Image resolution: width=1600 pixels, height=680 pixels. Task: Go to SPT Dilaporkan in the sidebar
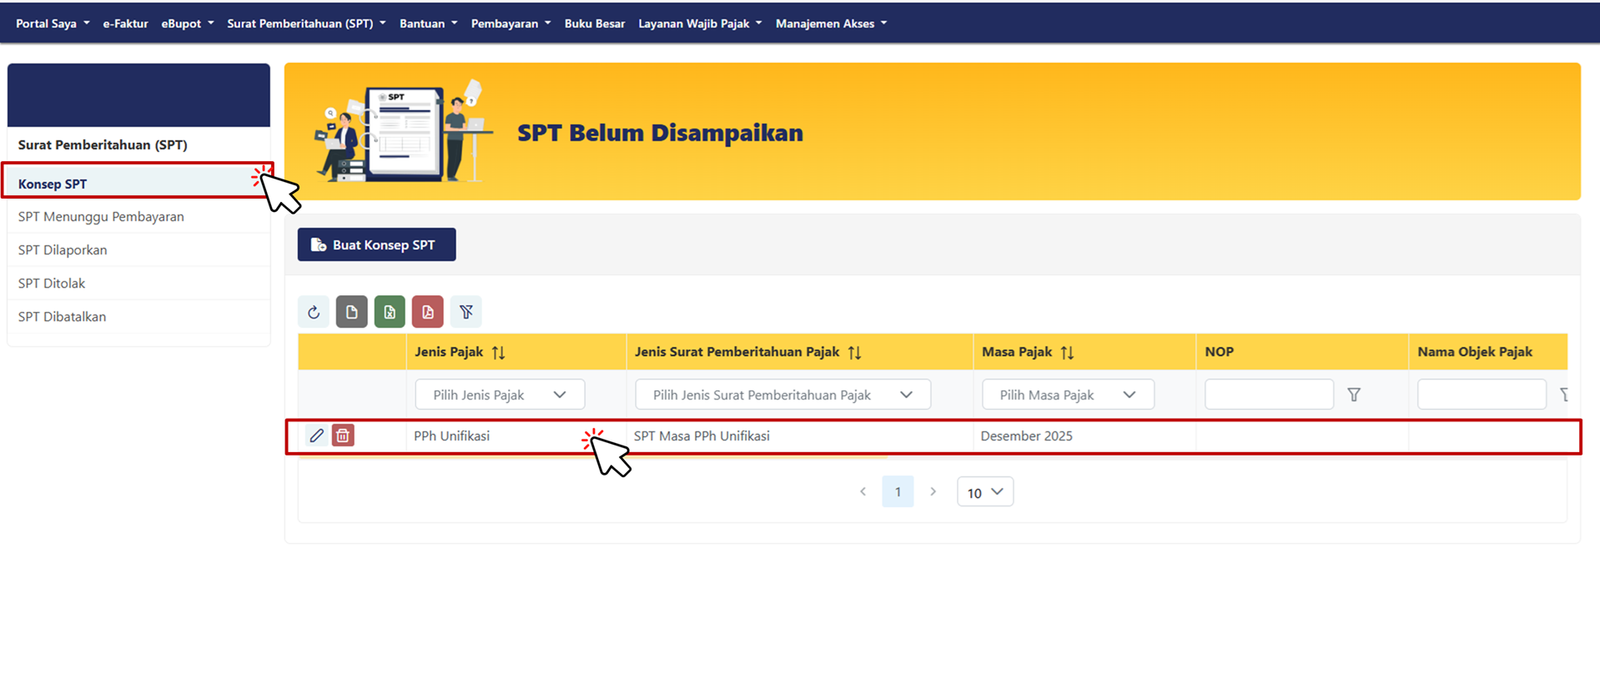pyautogui.click(x=62, y=250)
